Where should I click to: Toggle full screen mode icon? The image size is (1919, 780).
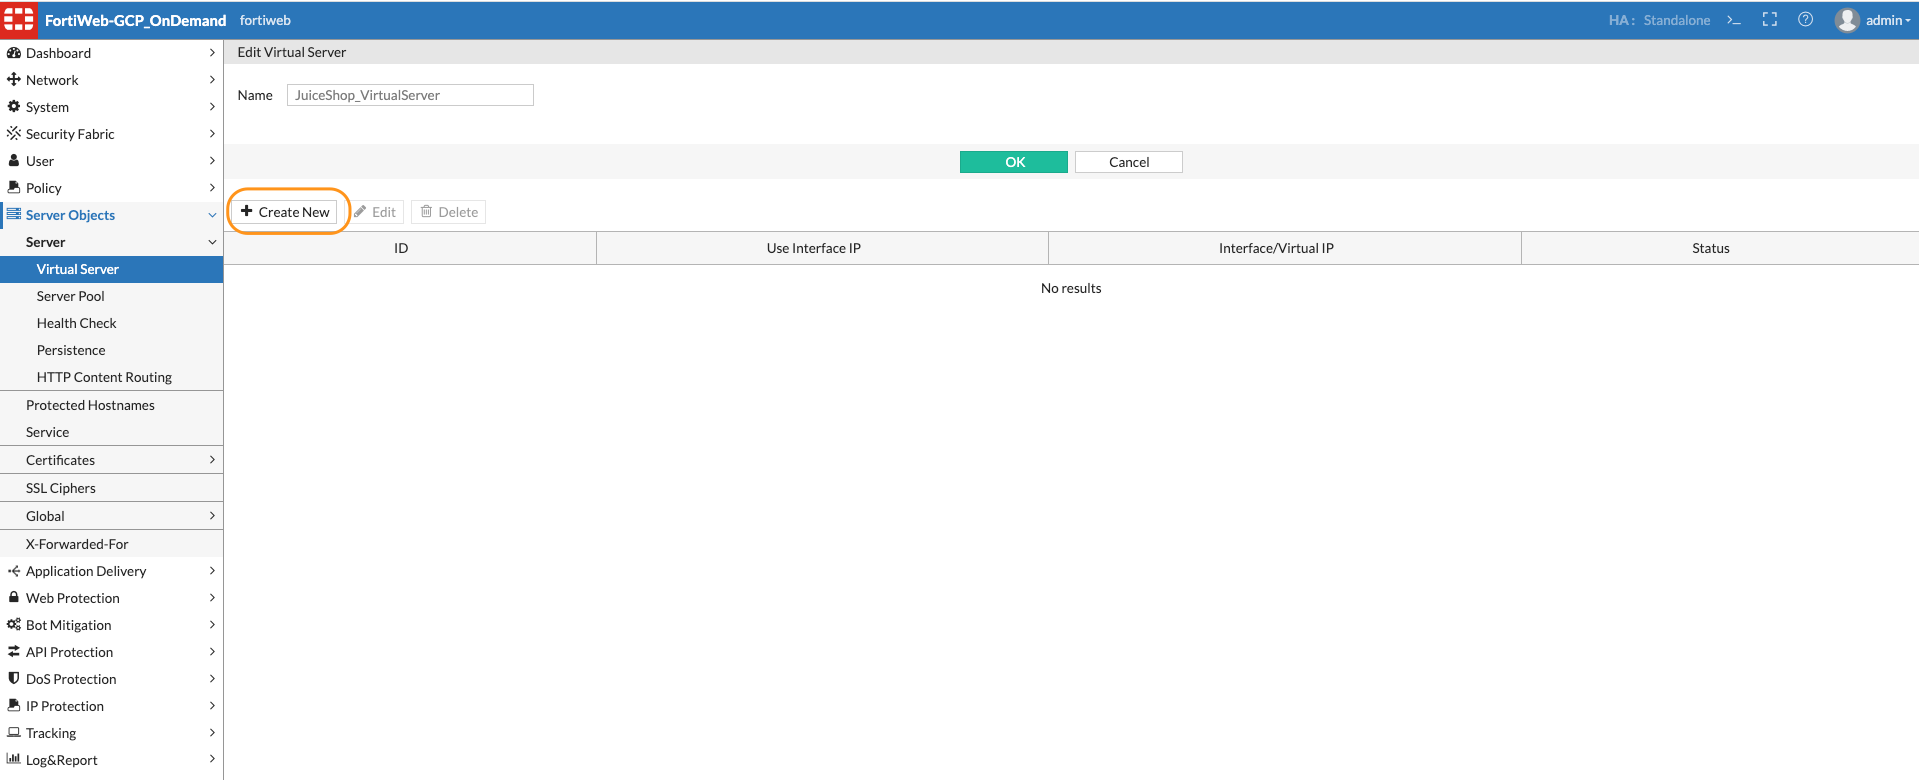[1770, 20]
